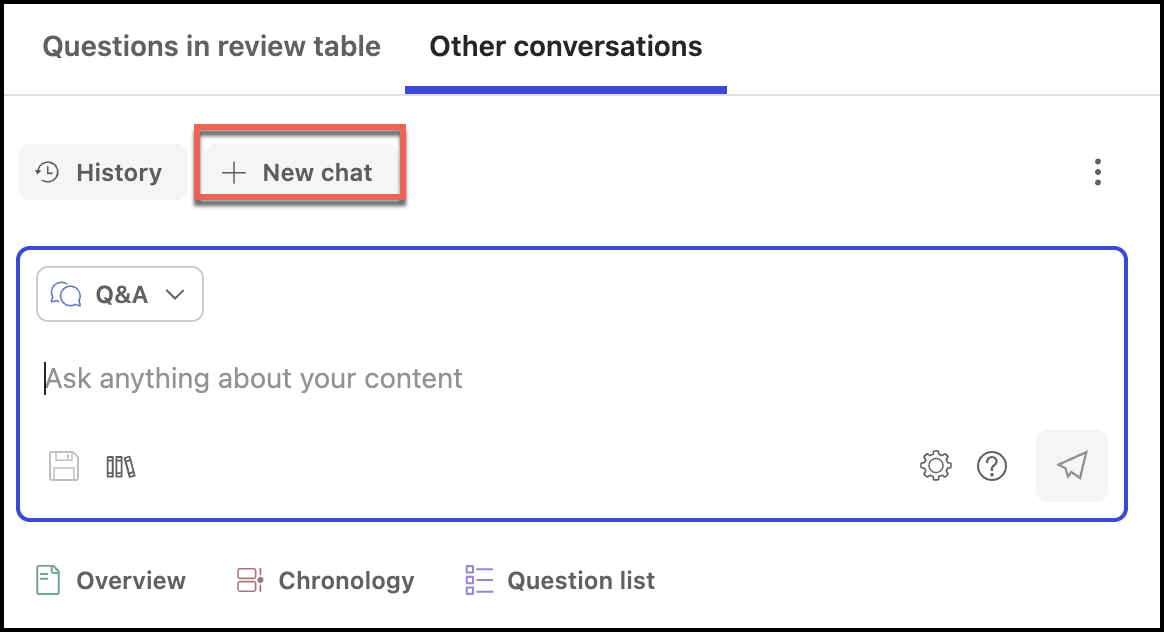This screenshot has height=632, width=1164.
Task: Click the help question mark icon
Action: (991, 465)
